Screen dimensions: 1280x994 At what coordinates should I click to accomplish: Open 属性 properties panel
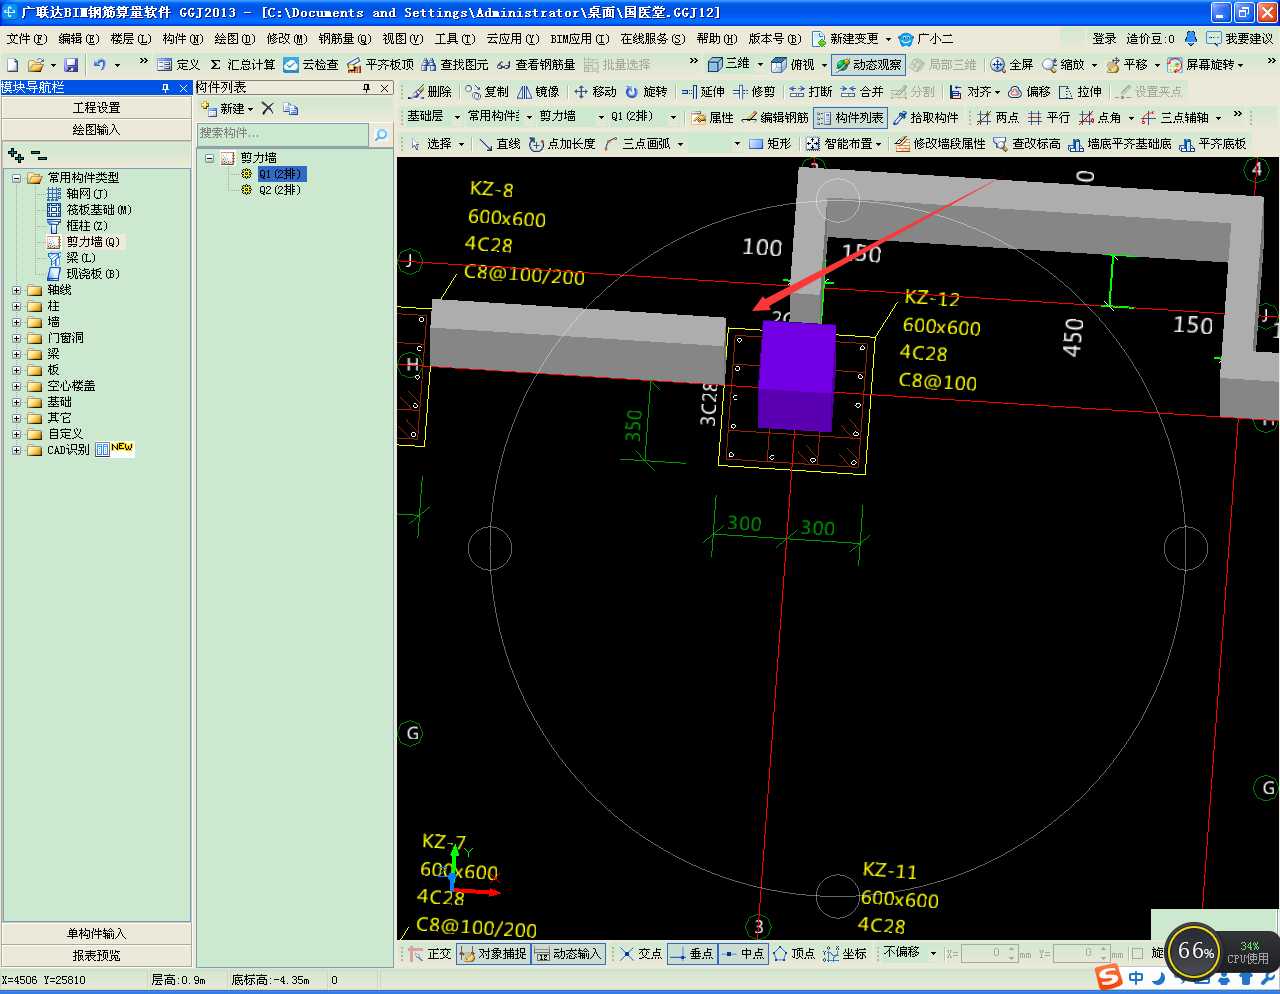coord(712,118)
